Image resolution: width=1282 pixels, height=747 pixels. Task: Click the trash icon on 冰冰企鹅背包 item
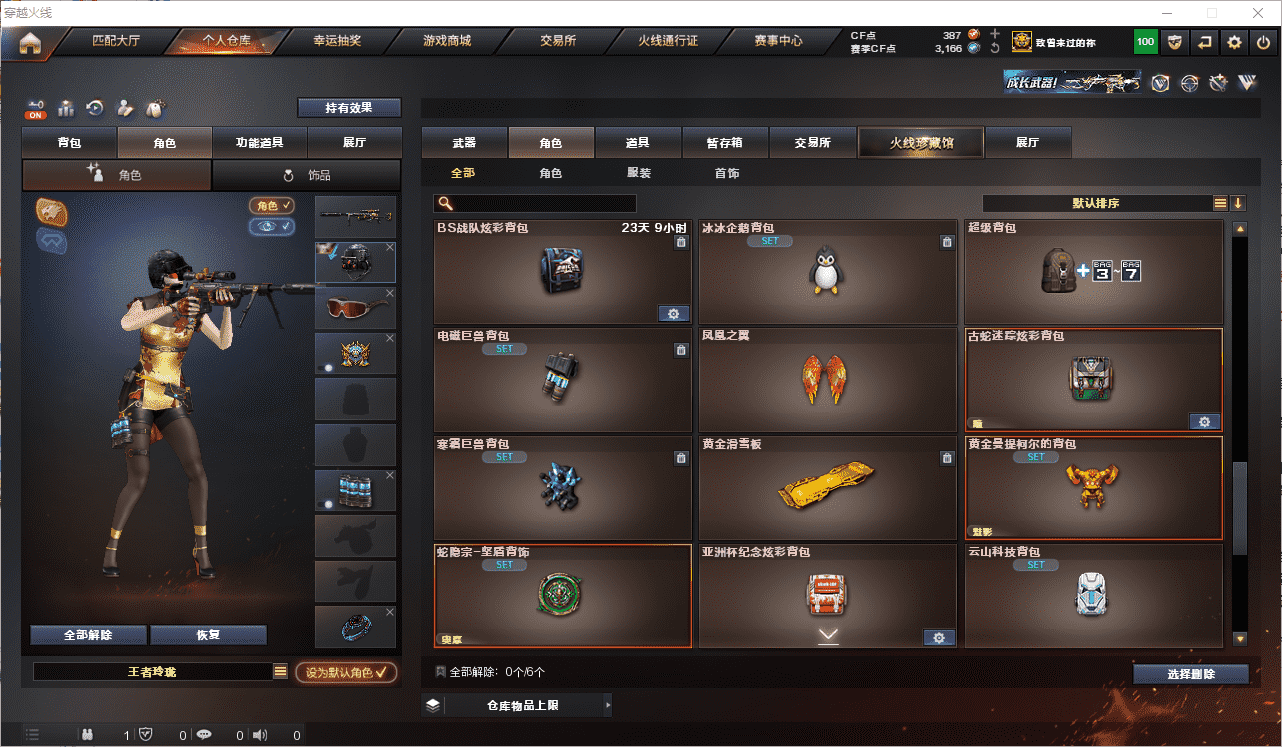[x=946, y=242]
